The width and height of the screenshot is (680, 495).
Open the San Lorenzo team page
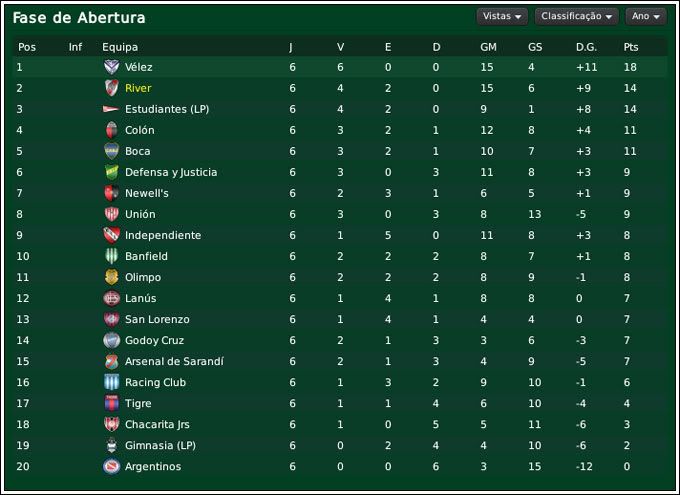[157, 319]
